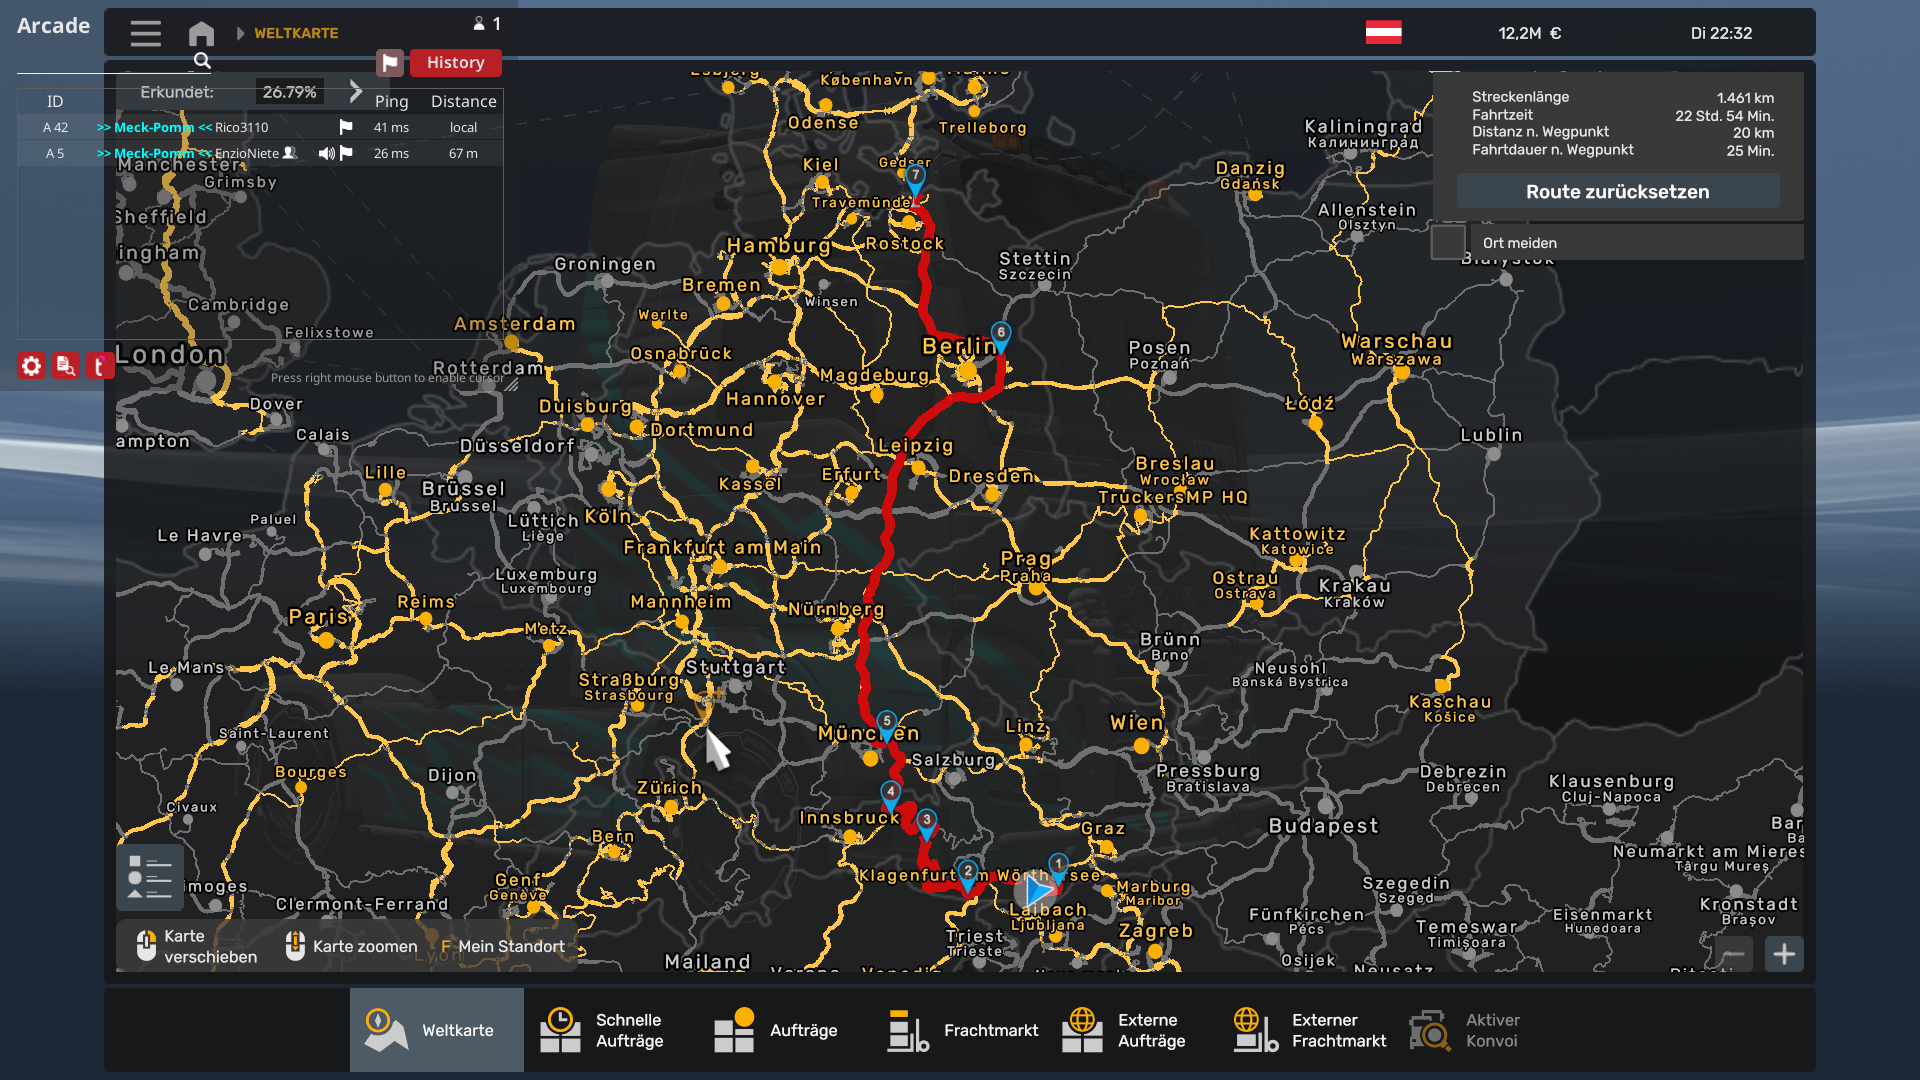Click waypoint marker 6 near Berlin
The width and height of the screenshot is (1920, 1080).
point(1000,334)
